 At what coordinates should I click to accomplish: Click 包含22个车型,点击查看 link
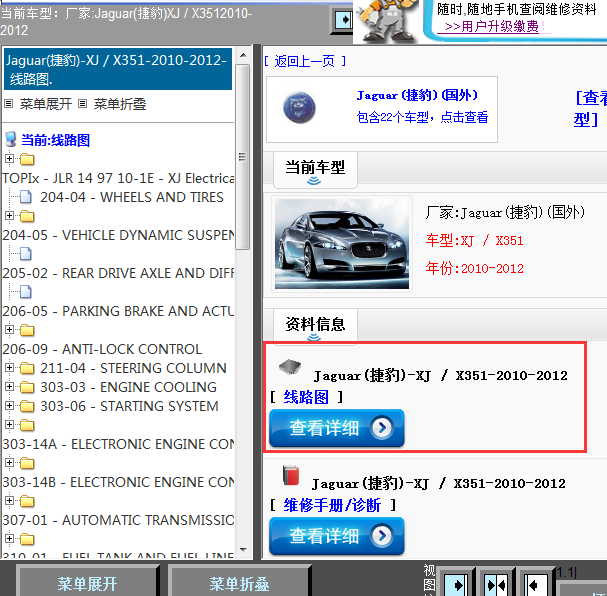click(x=422, y=117)
